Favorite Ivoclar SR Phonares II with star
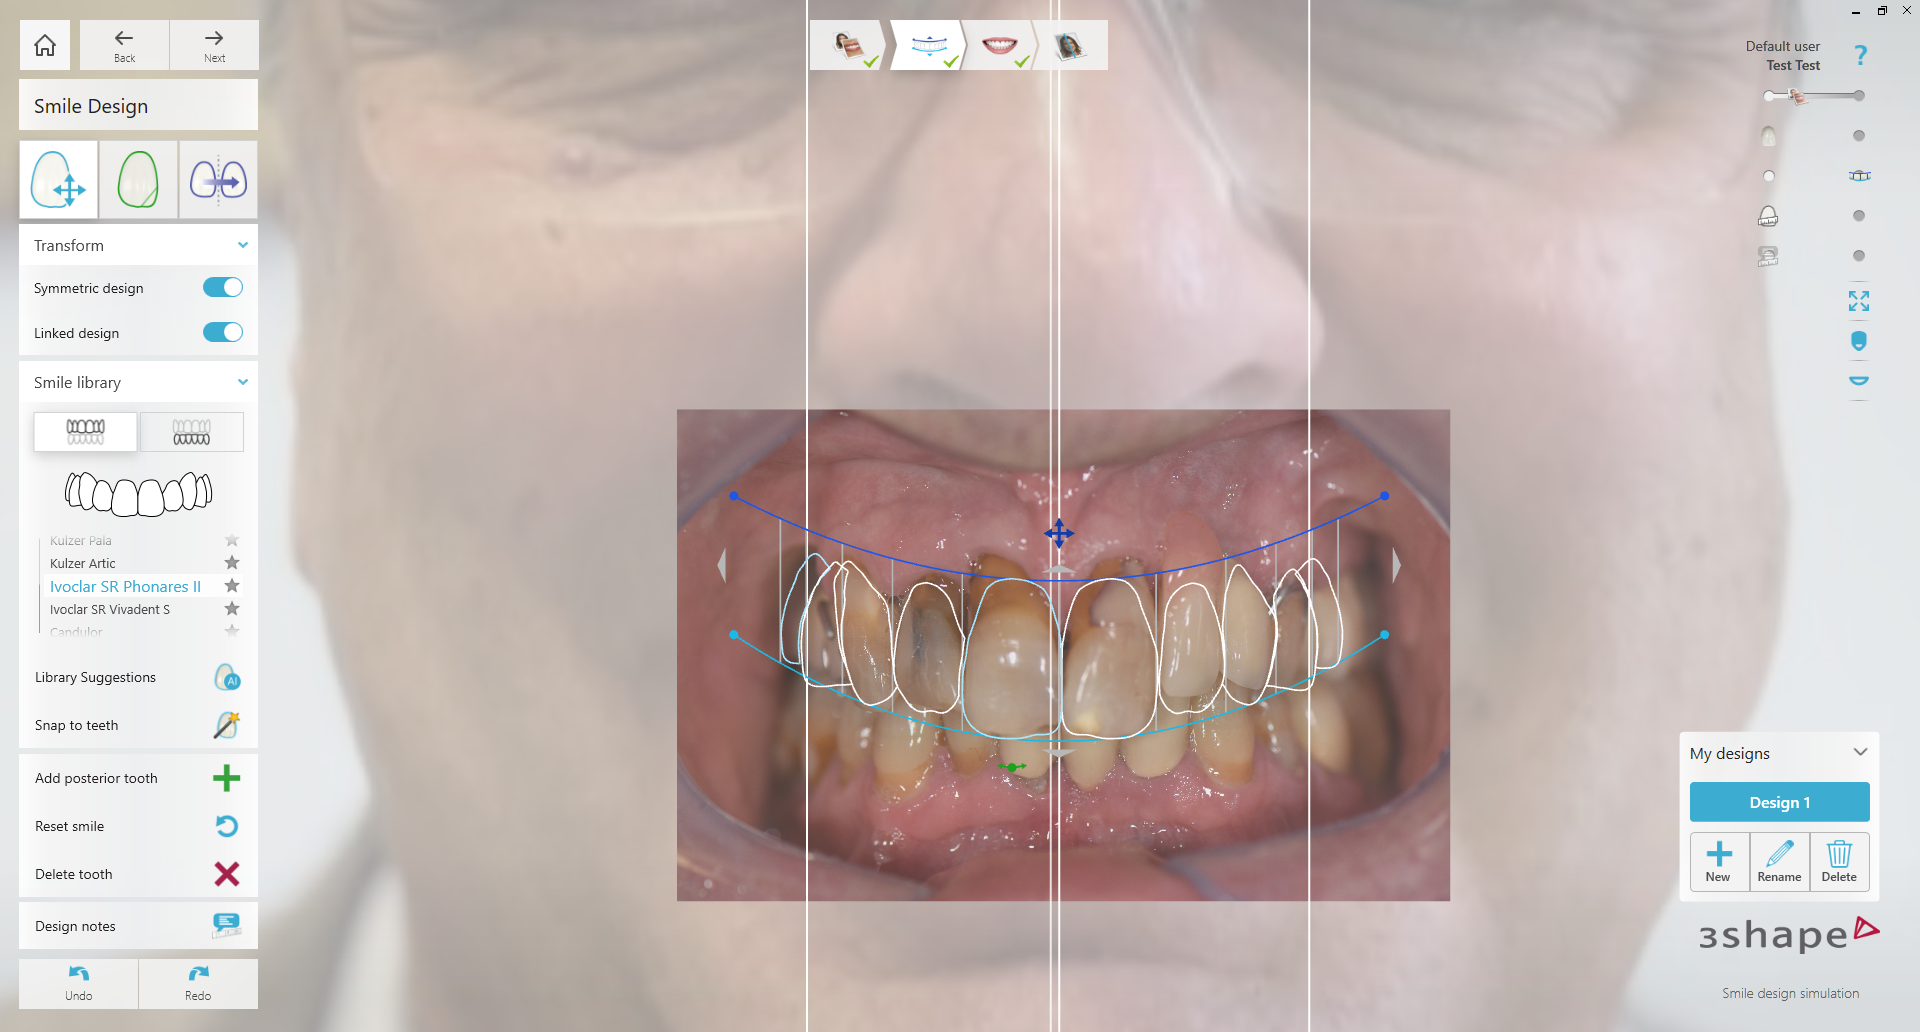 232,586
